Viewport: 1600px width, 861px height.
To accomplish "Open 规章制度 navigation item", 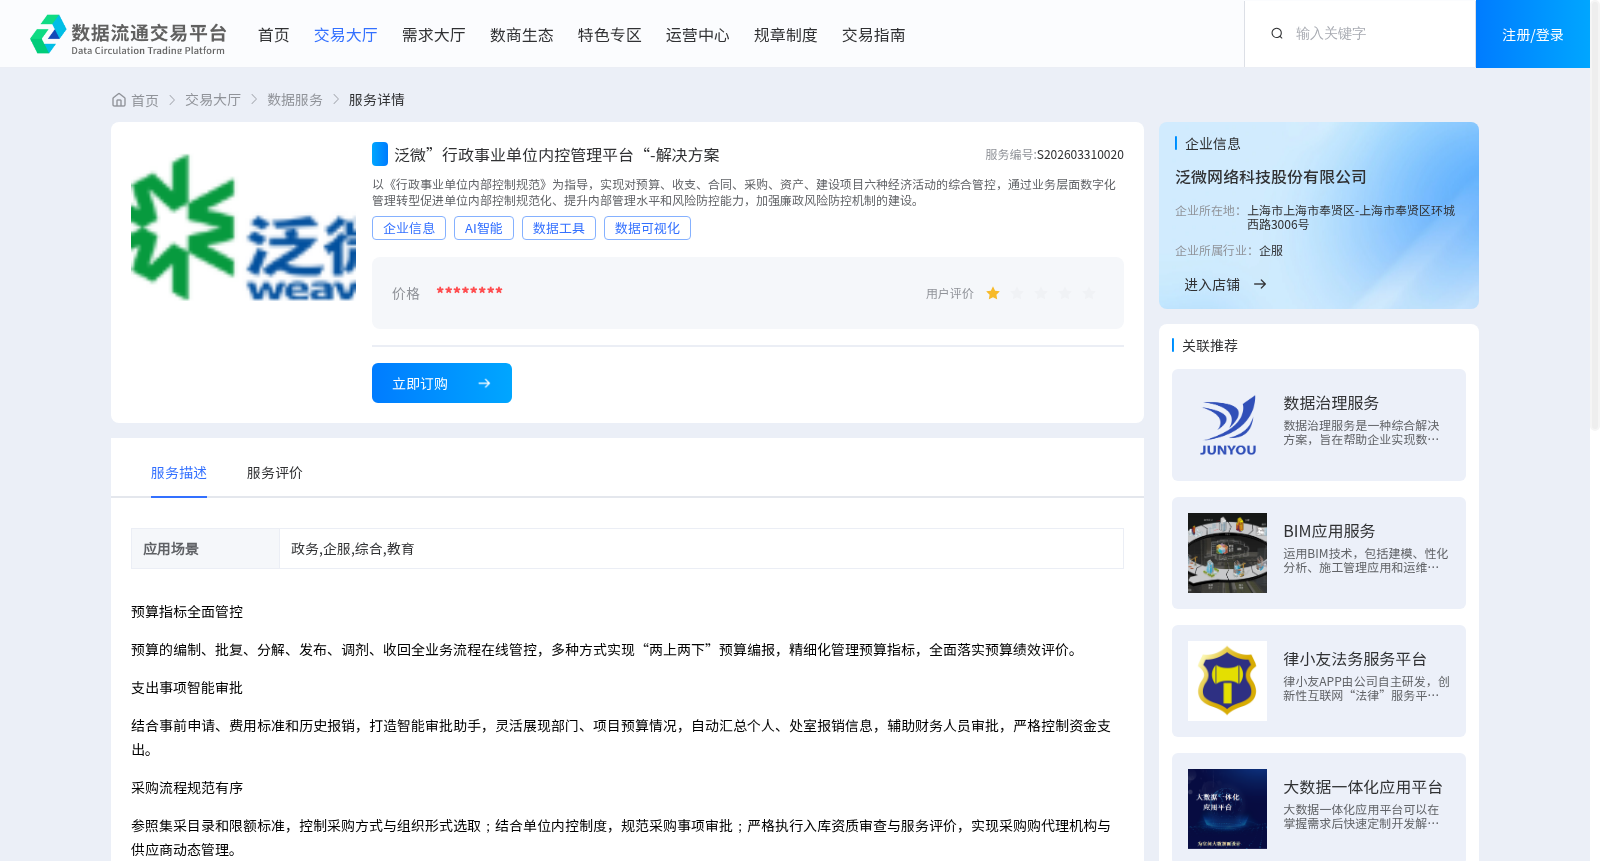I will click(x=786, y=35).
